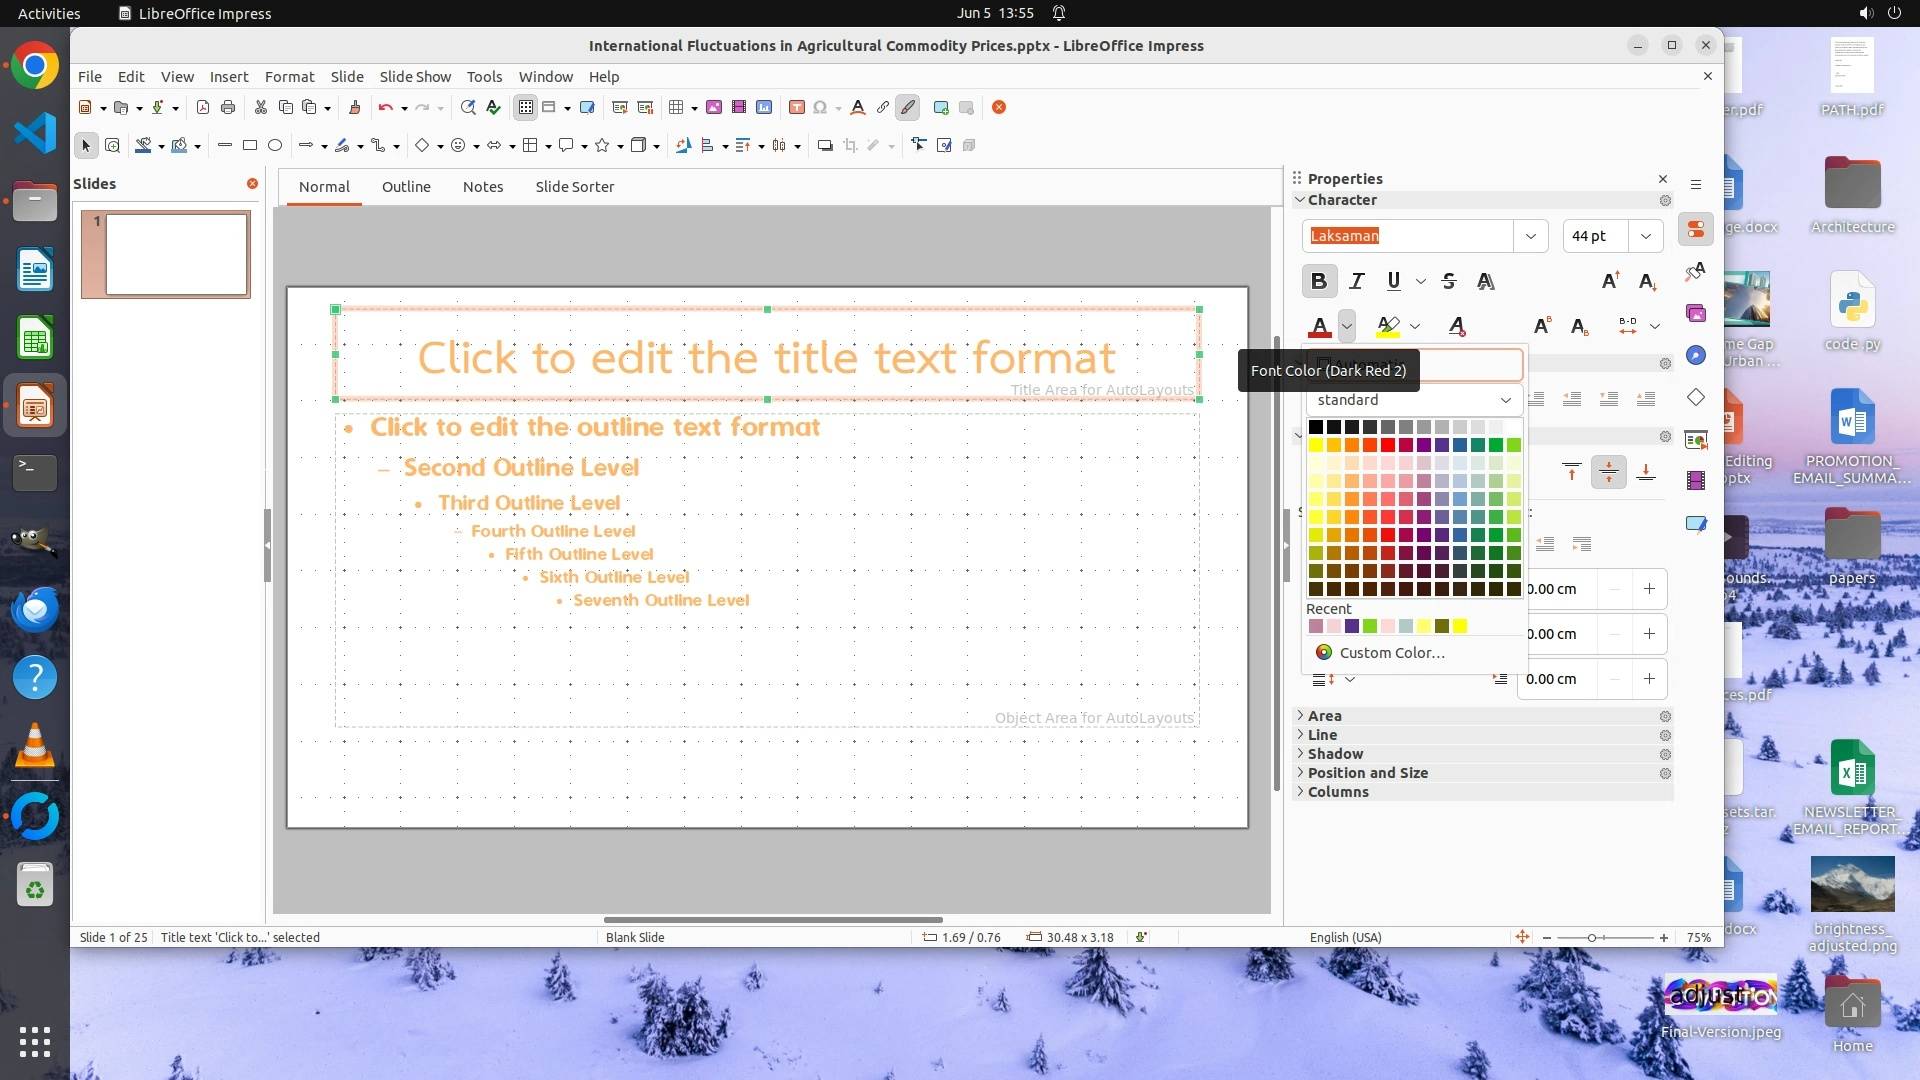Select the Rectangle shape tool

[250, 146]
